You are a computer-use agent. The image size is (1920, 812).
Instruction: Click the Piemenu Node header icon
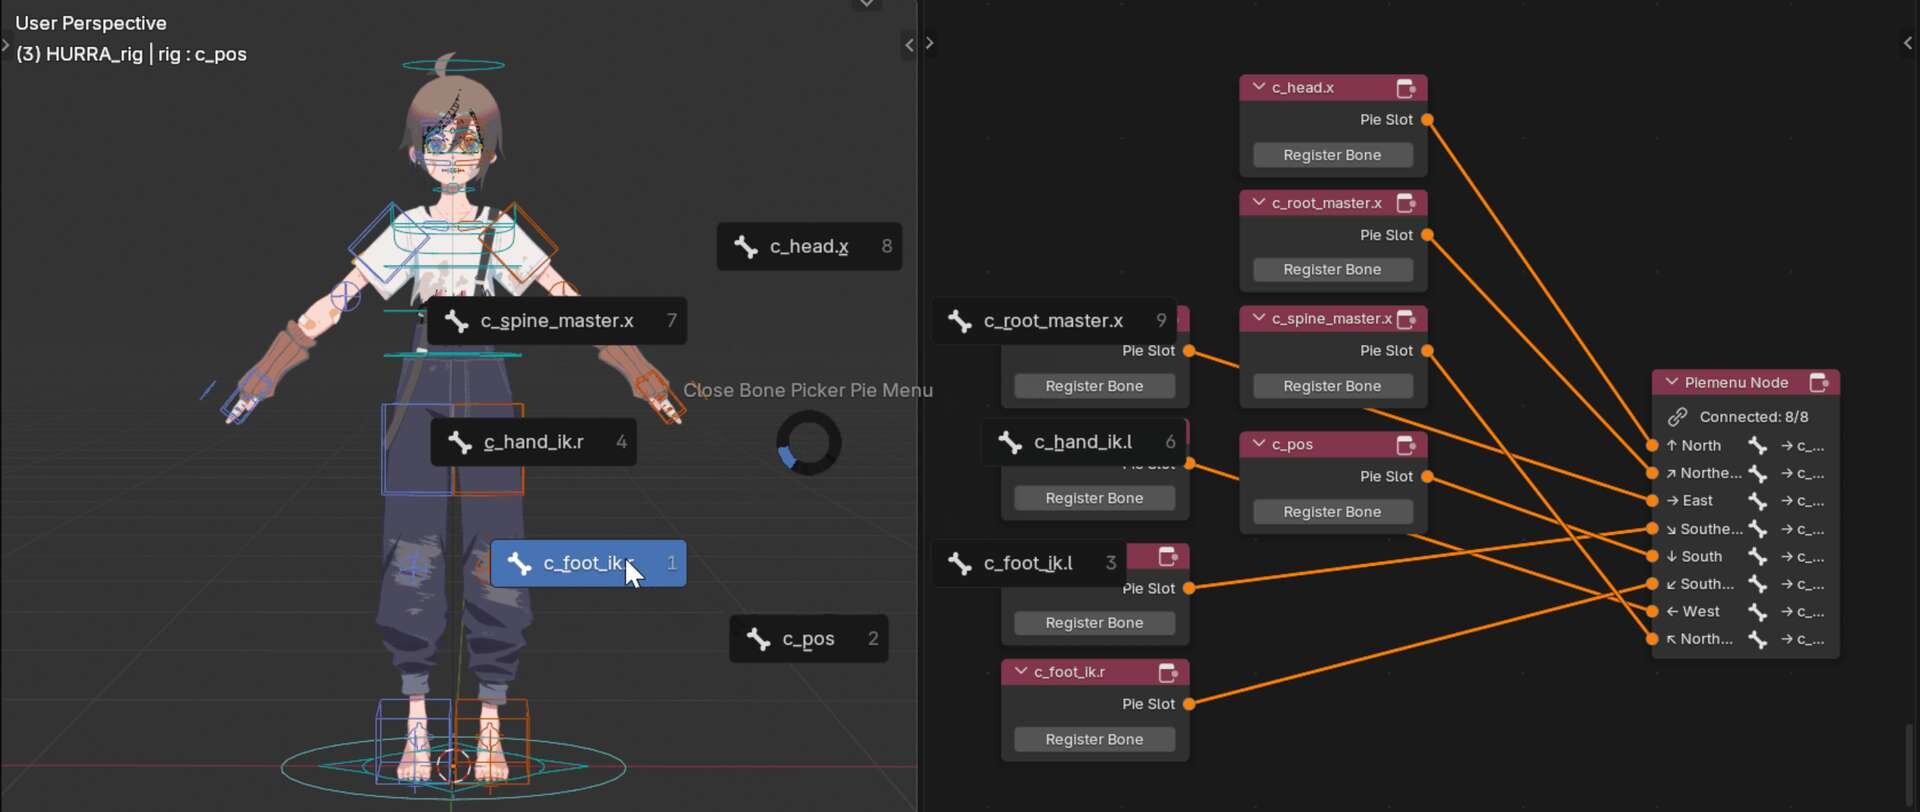[x=1819, y=383]
